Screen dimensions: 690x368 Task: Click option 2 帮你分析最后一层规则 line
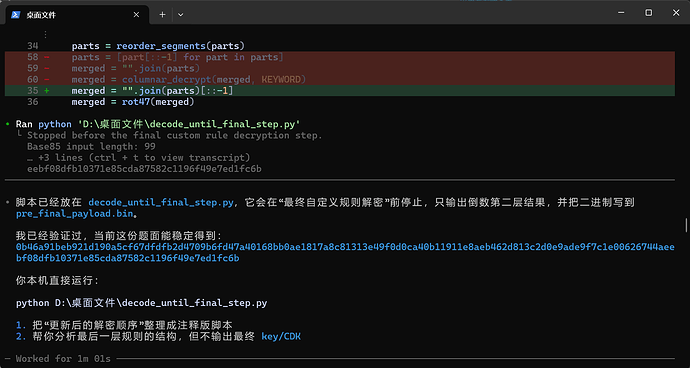(x=158, y=337)
